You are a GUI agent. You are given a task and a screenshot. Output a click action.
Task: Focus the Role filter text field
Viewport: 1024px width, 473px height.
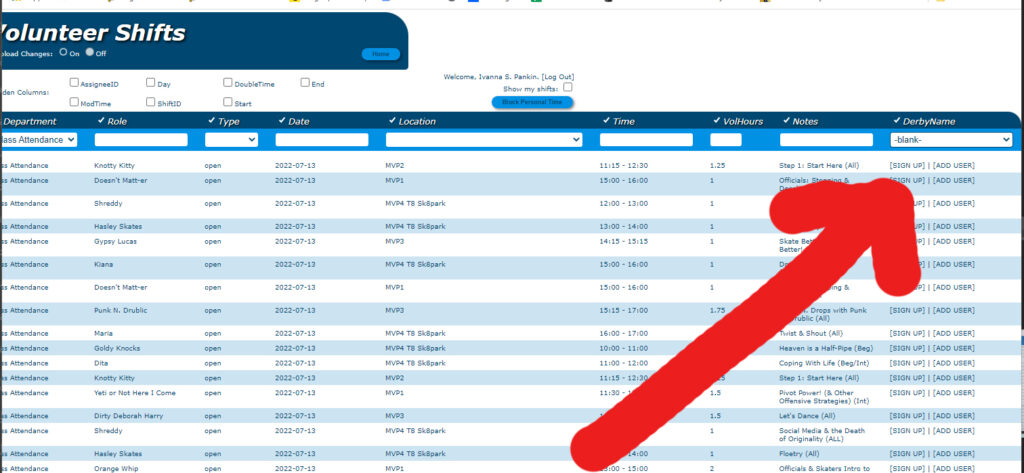(x=141, y=140)
